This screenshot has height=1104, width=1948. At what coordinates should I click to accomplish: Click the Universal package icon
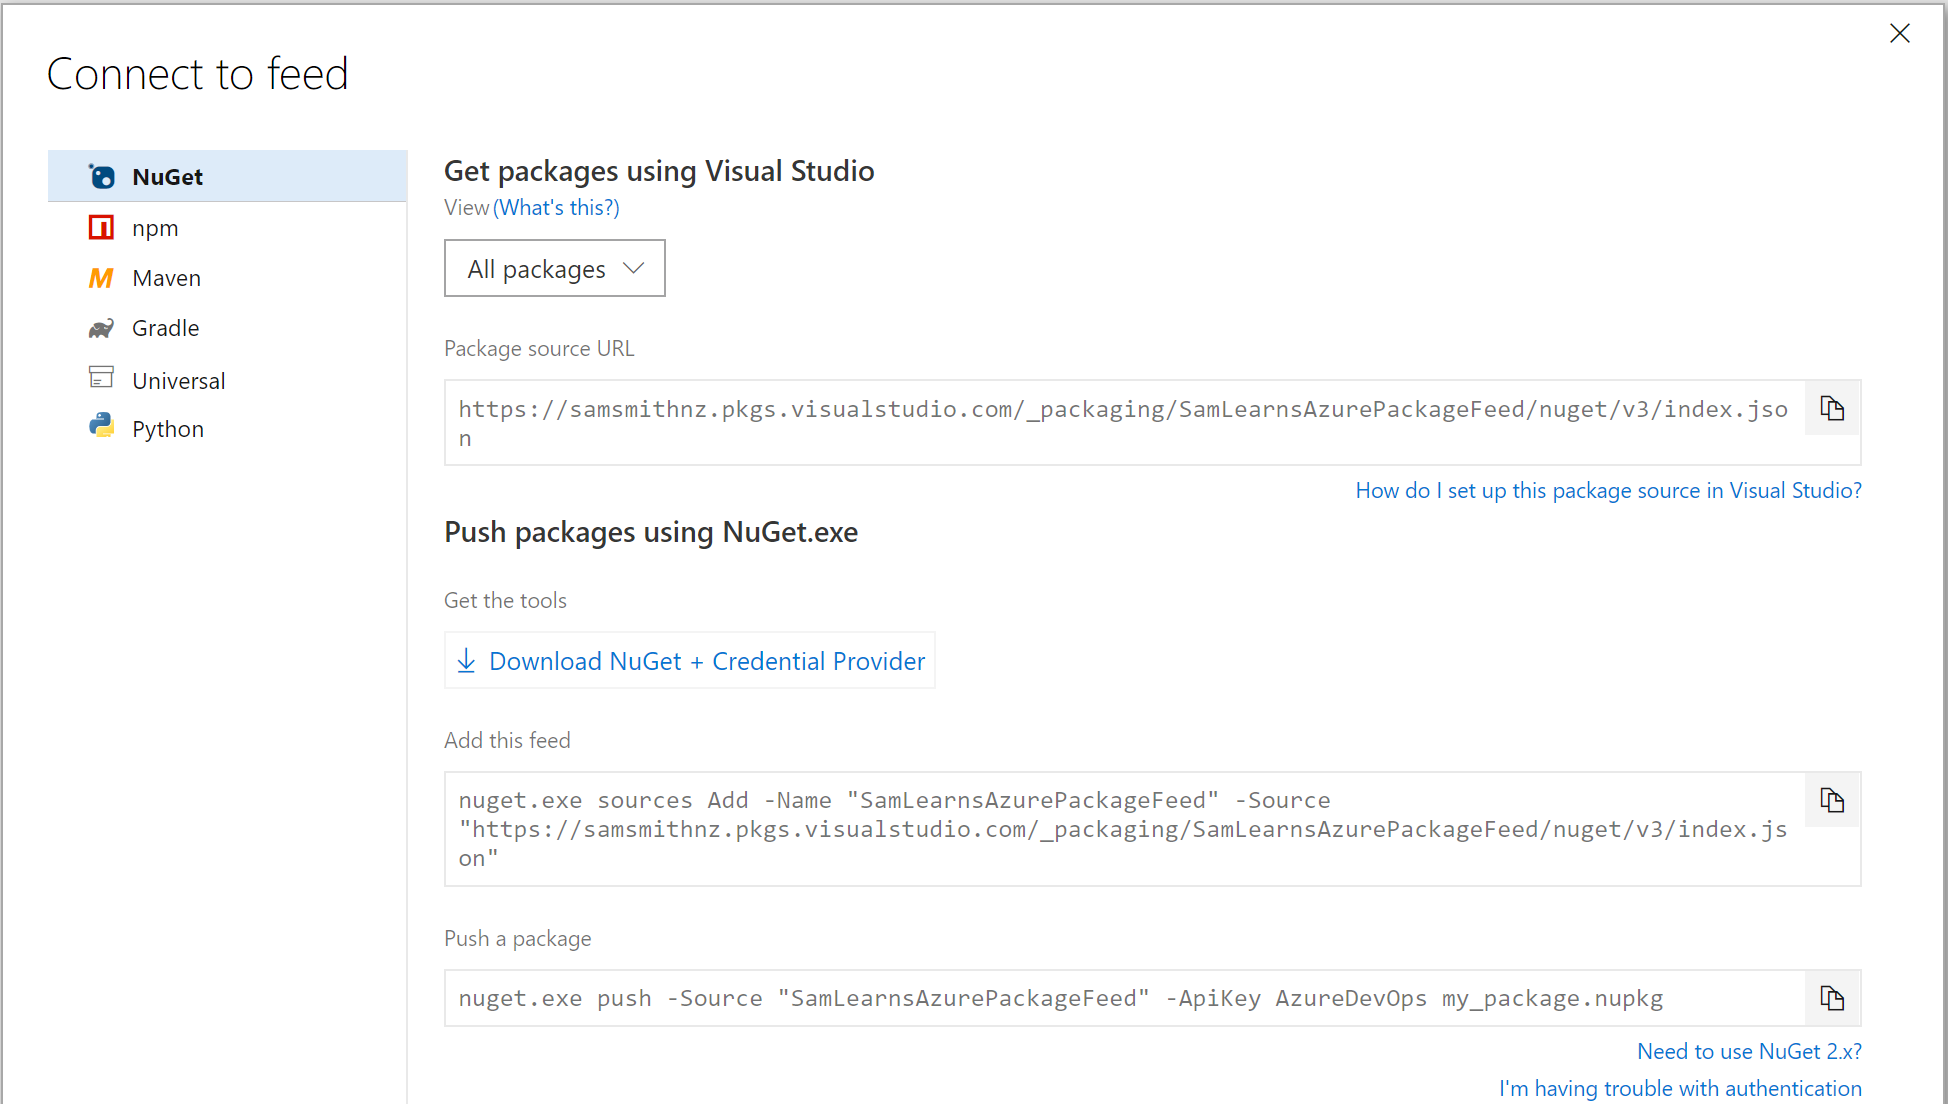(101, 378)
